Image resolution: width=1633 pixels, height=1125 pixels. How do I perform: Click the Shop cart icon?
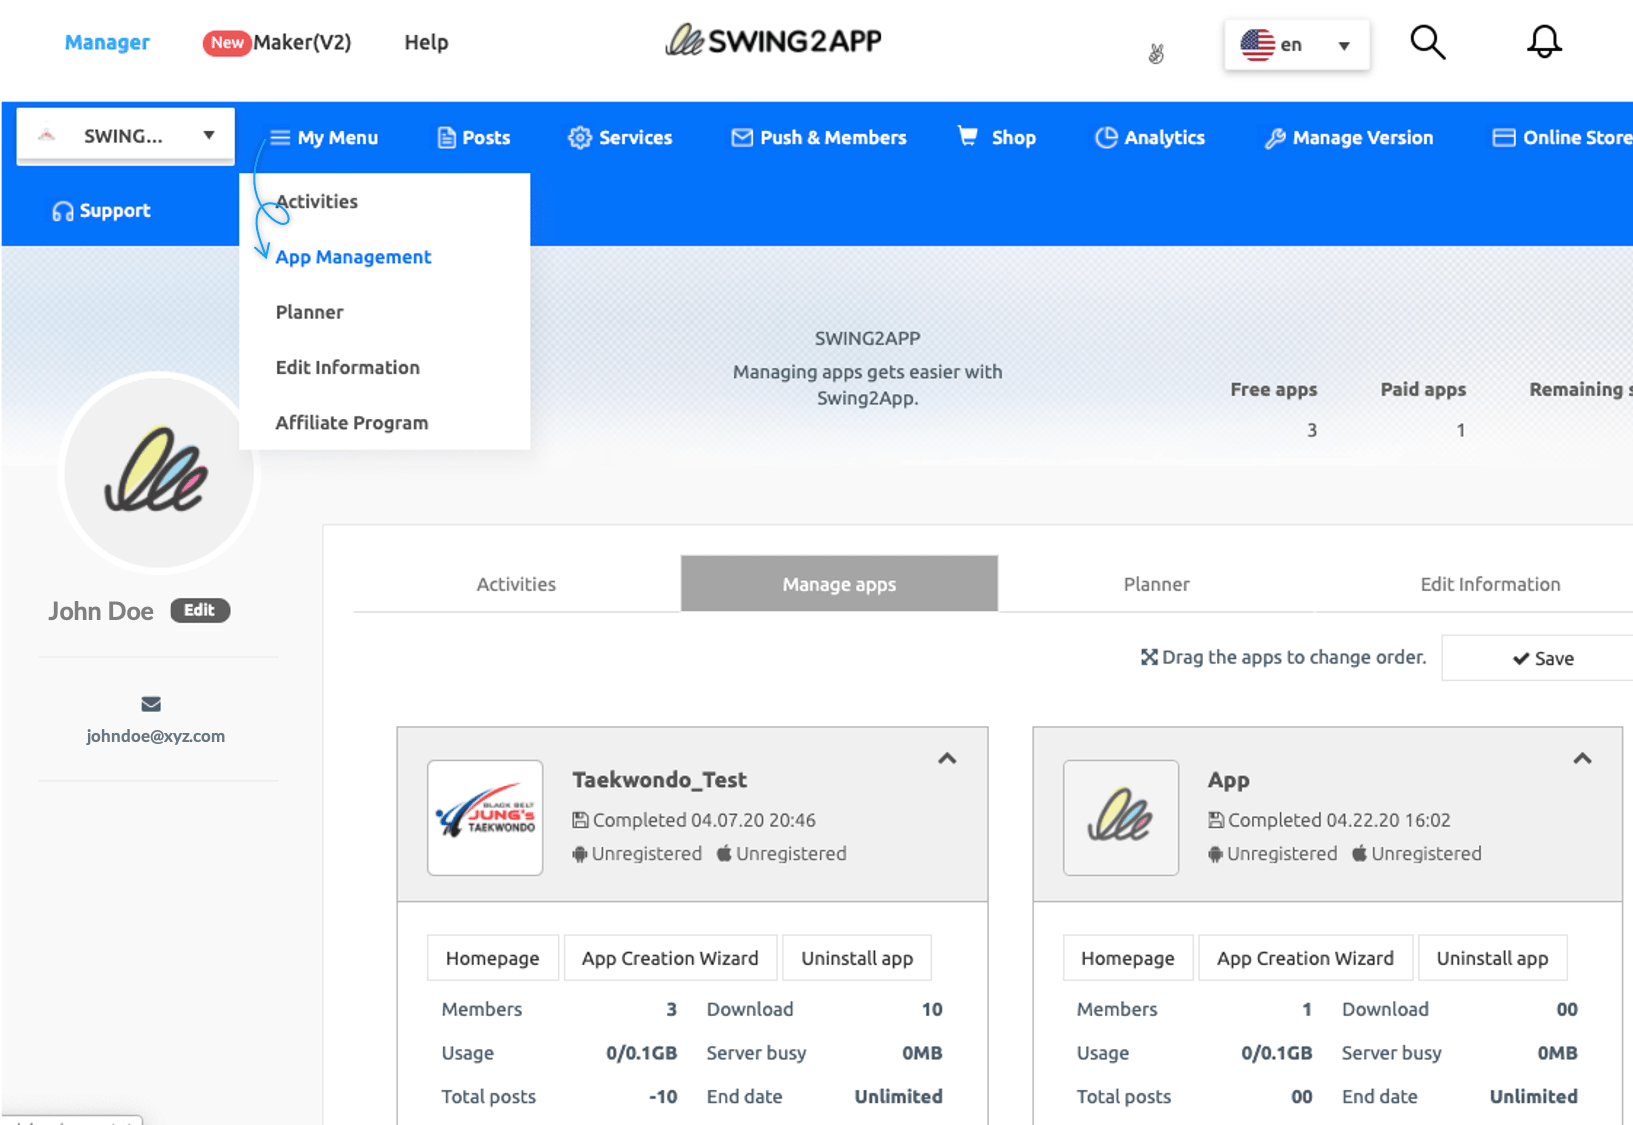click(x=968, y=136)
